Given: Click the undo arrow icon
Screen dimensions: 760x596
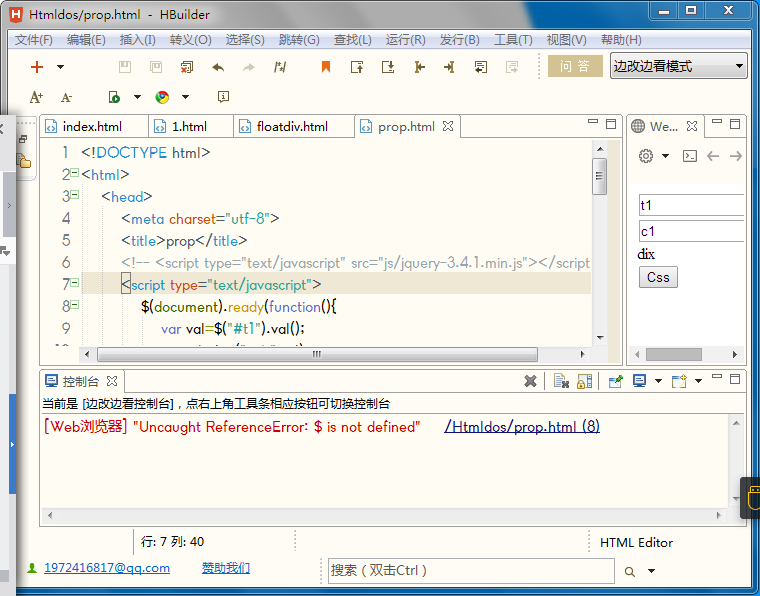Looking at the screenshot, I should click(x=218, y=67).
